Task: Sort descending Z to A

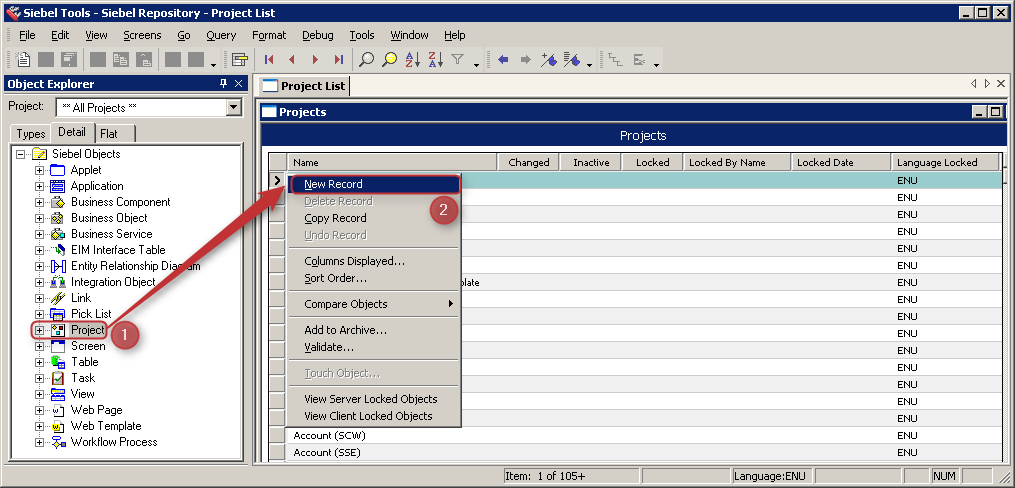Action: 435,60
